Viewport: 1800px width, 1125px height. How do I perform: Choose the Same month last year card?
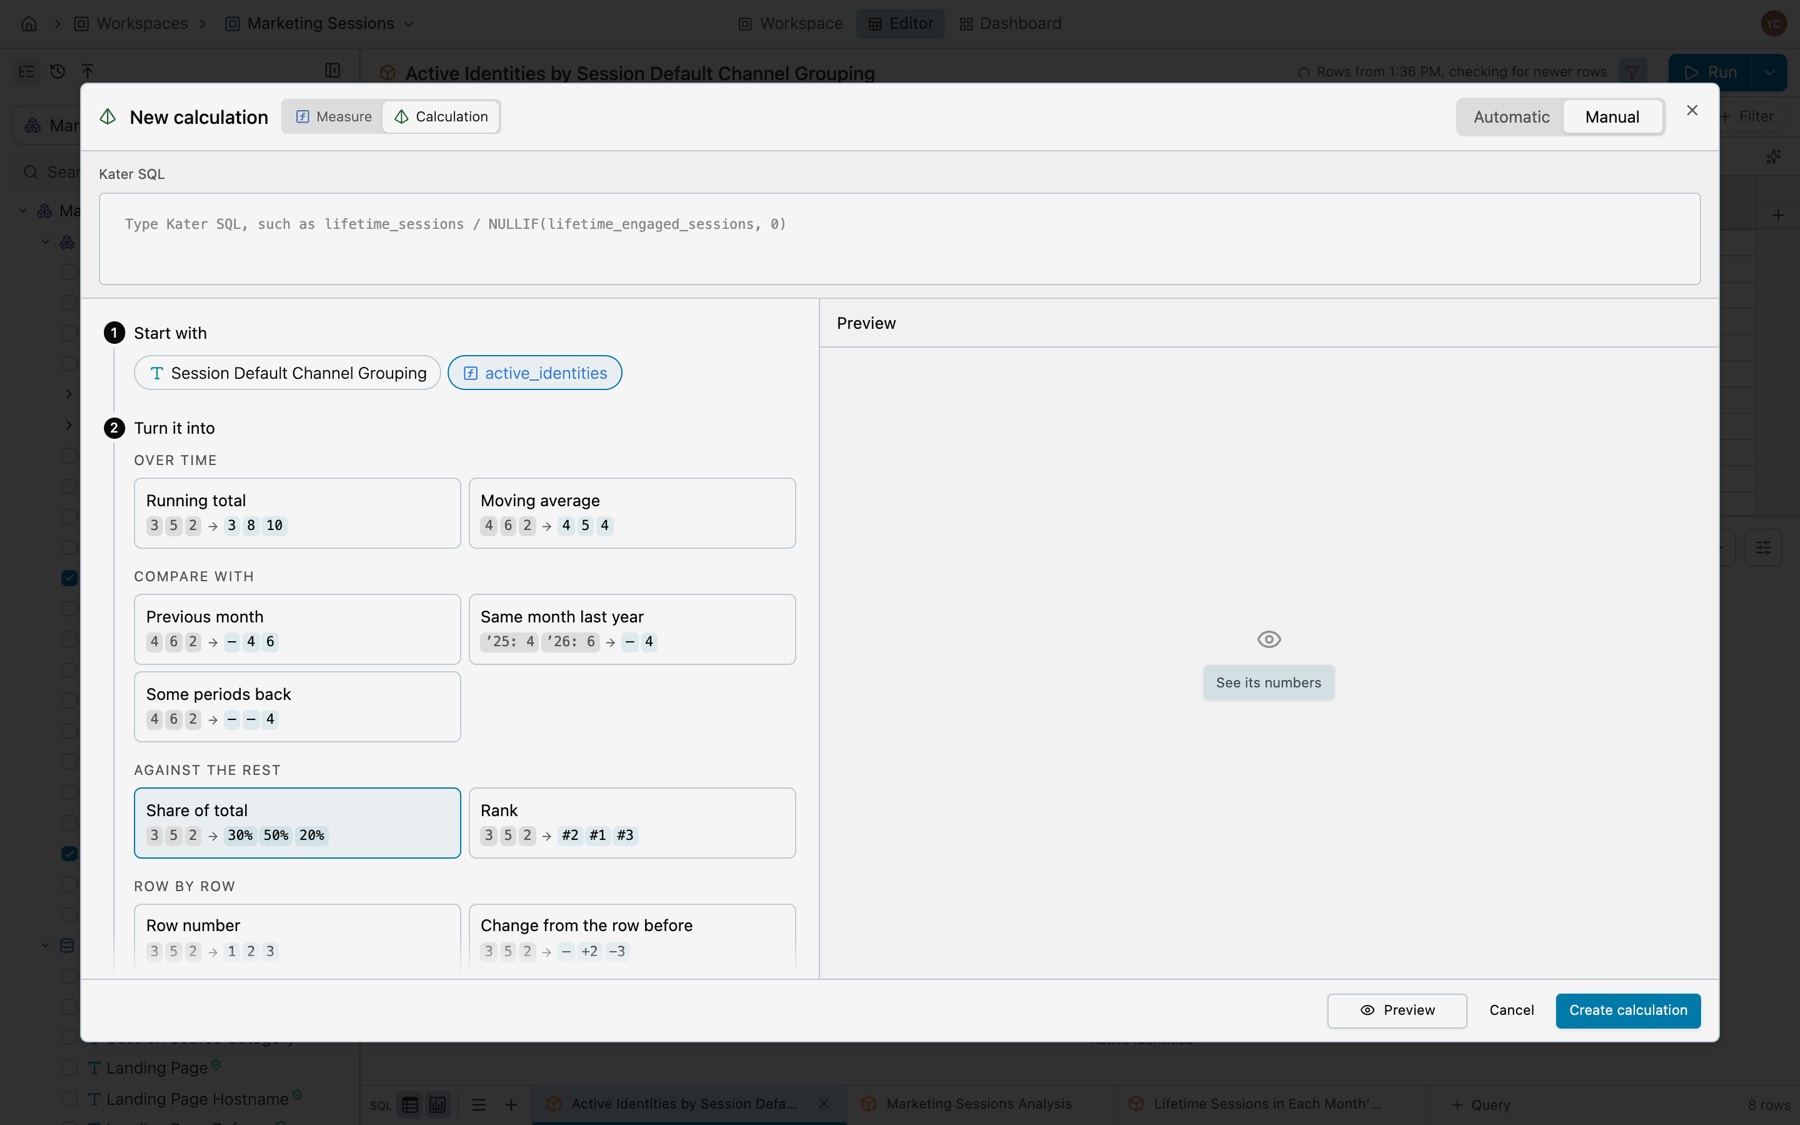632,629
